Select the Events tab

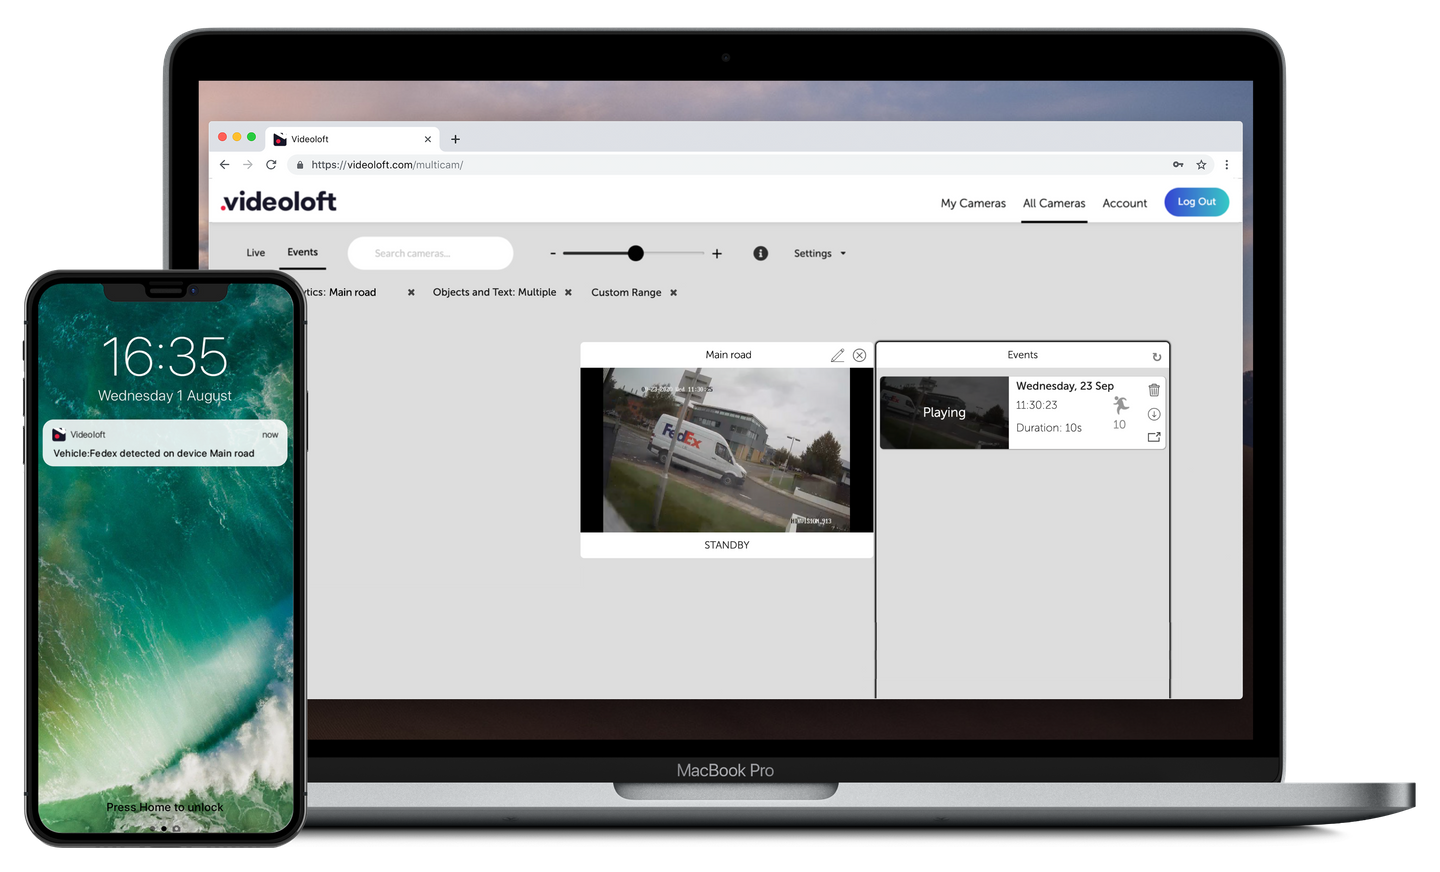[302, 253]
